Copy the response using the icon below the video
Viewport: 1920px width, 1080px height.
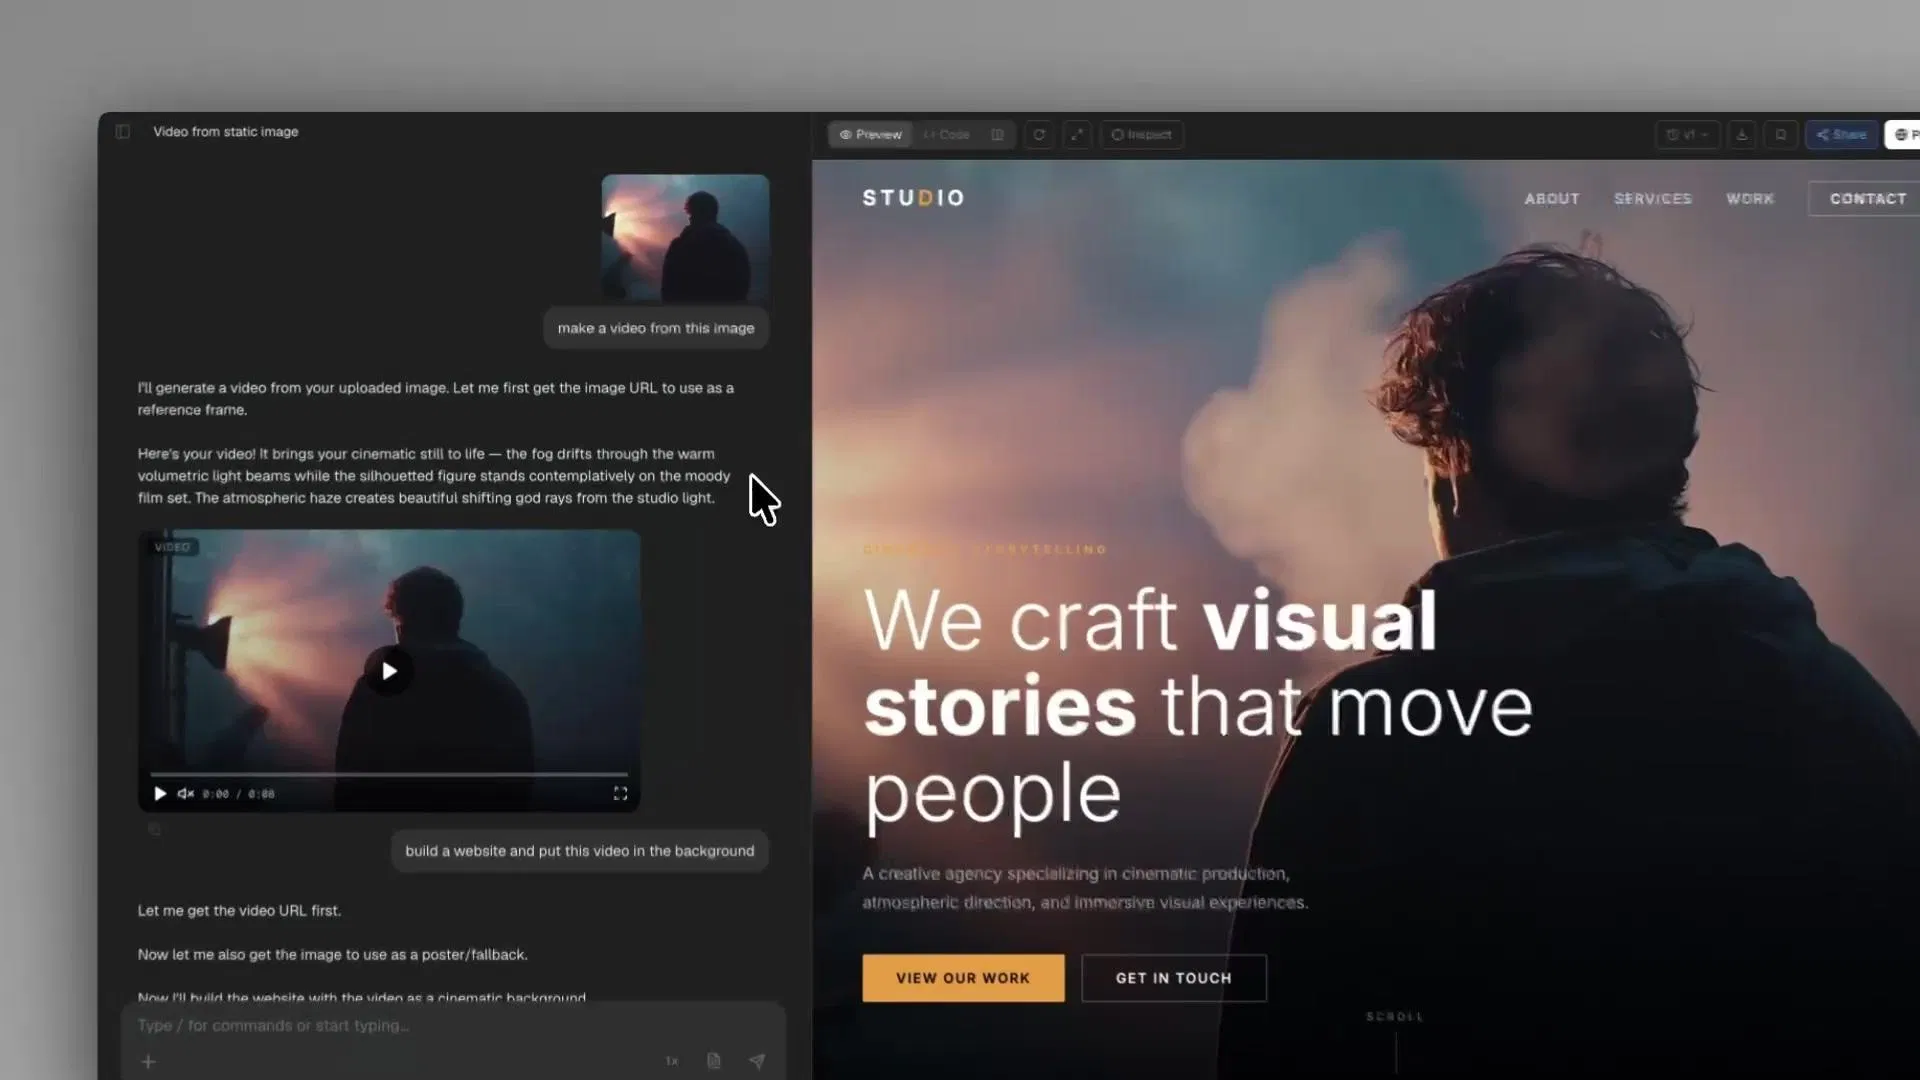(x=154, y=829)
